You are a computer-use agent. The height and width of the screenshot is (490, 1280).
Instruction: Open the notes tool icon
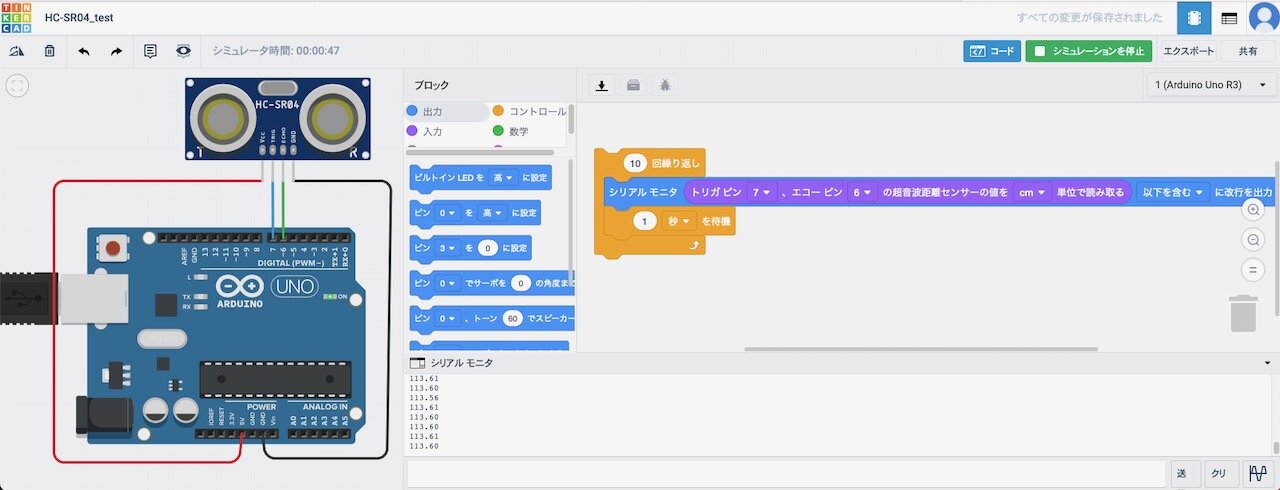150,51
